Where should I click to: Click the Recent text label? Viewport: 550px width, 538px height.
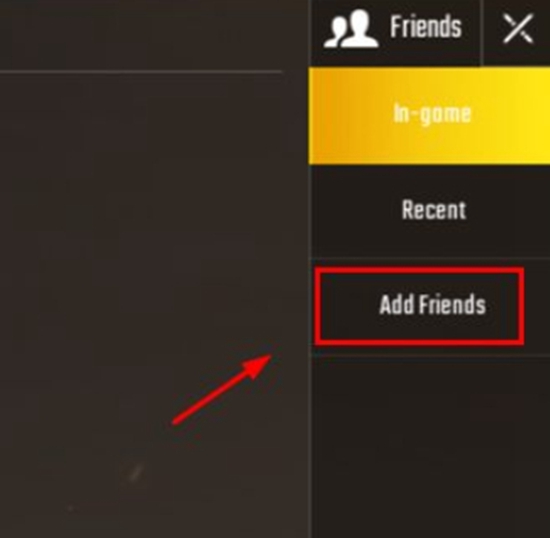pos(434,210)
